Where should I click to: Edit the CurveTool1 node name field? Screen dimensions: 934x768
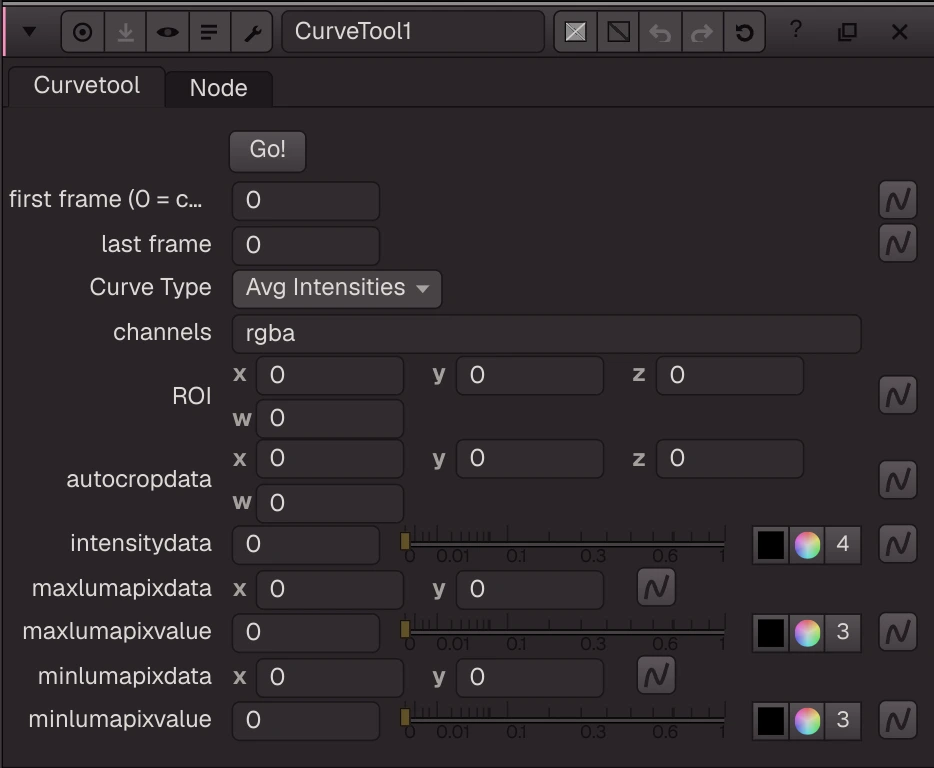coord(413,32)
